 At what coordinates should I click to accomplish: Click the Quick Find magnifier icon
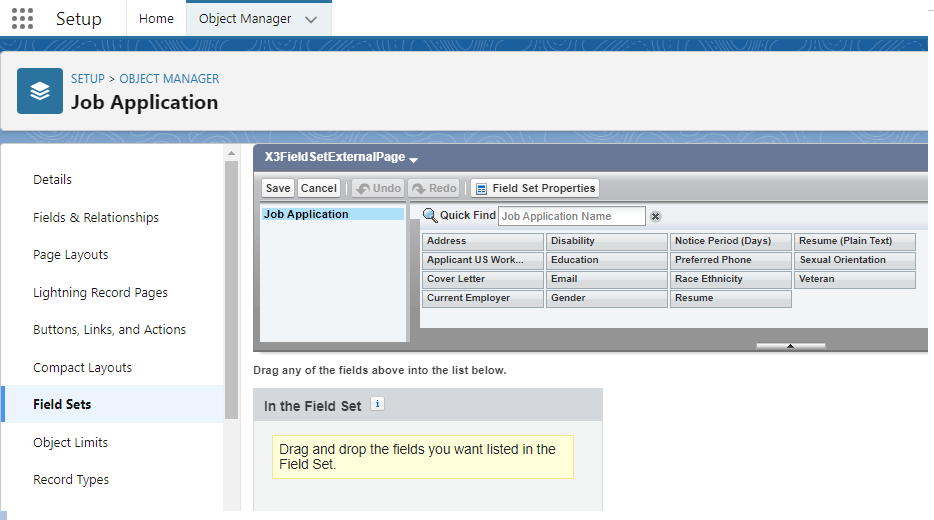coord(430,216)
